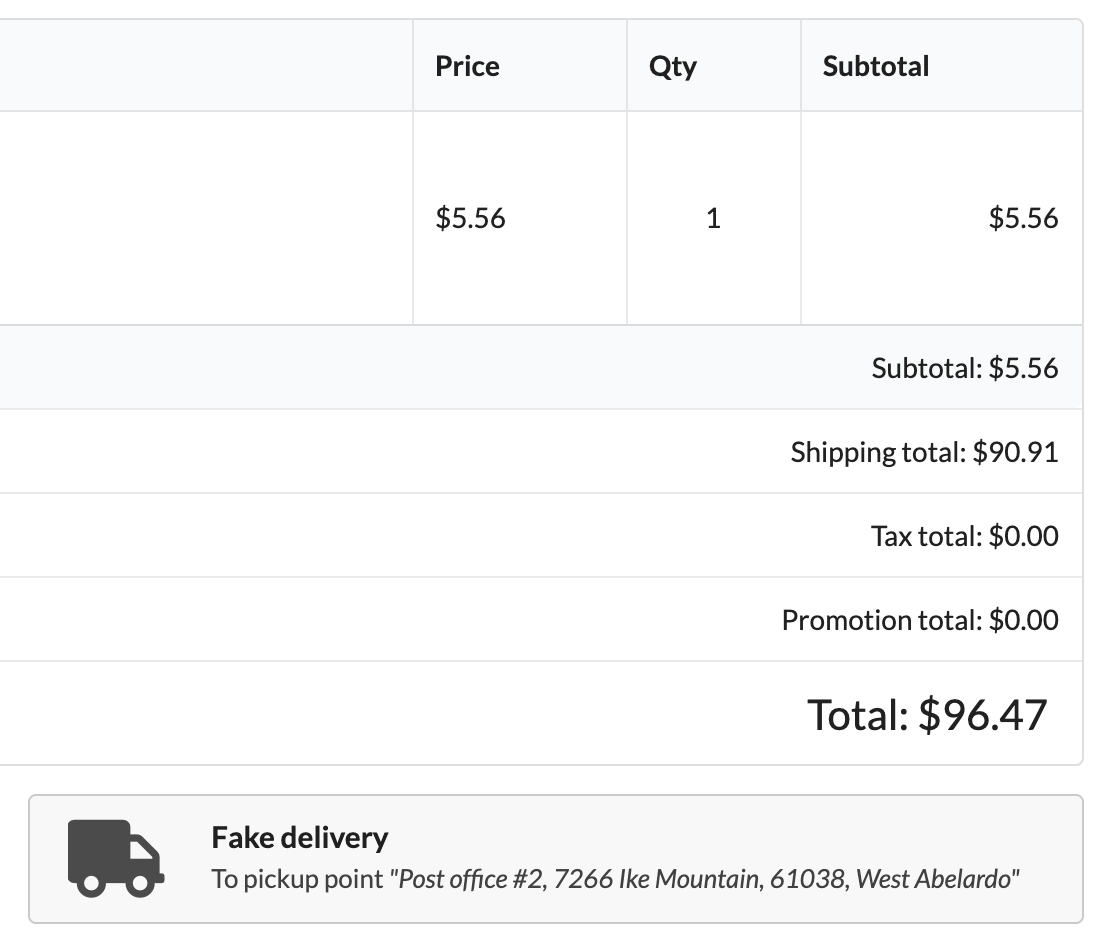1110x952 pixels.
Task: Click the Price column header
Action: point(467,66)
